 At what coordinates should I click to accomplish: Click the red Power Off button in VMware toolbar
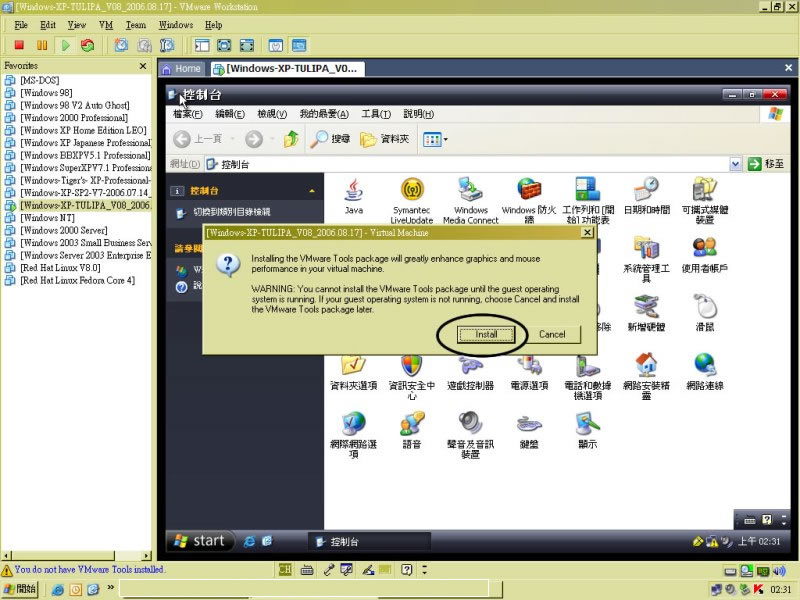coord(19,45)
